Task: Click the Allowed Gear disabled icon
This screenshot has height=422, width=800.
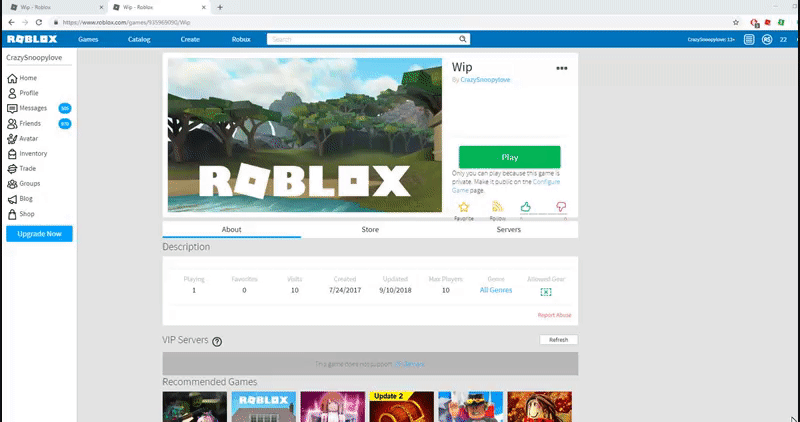Action: [546, 292]
